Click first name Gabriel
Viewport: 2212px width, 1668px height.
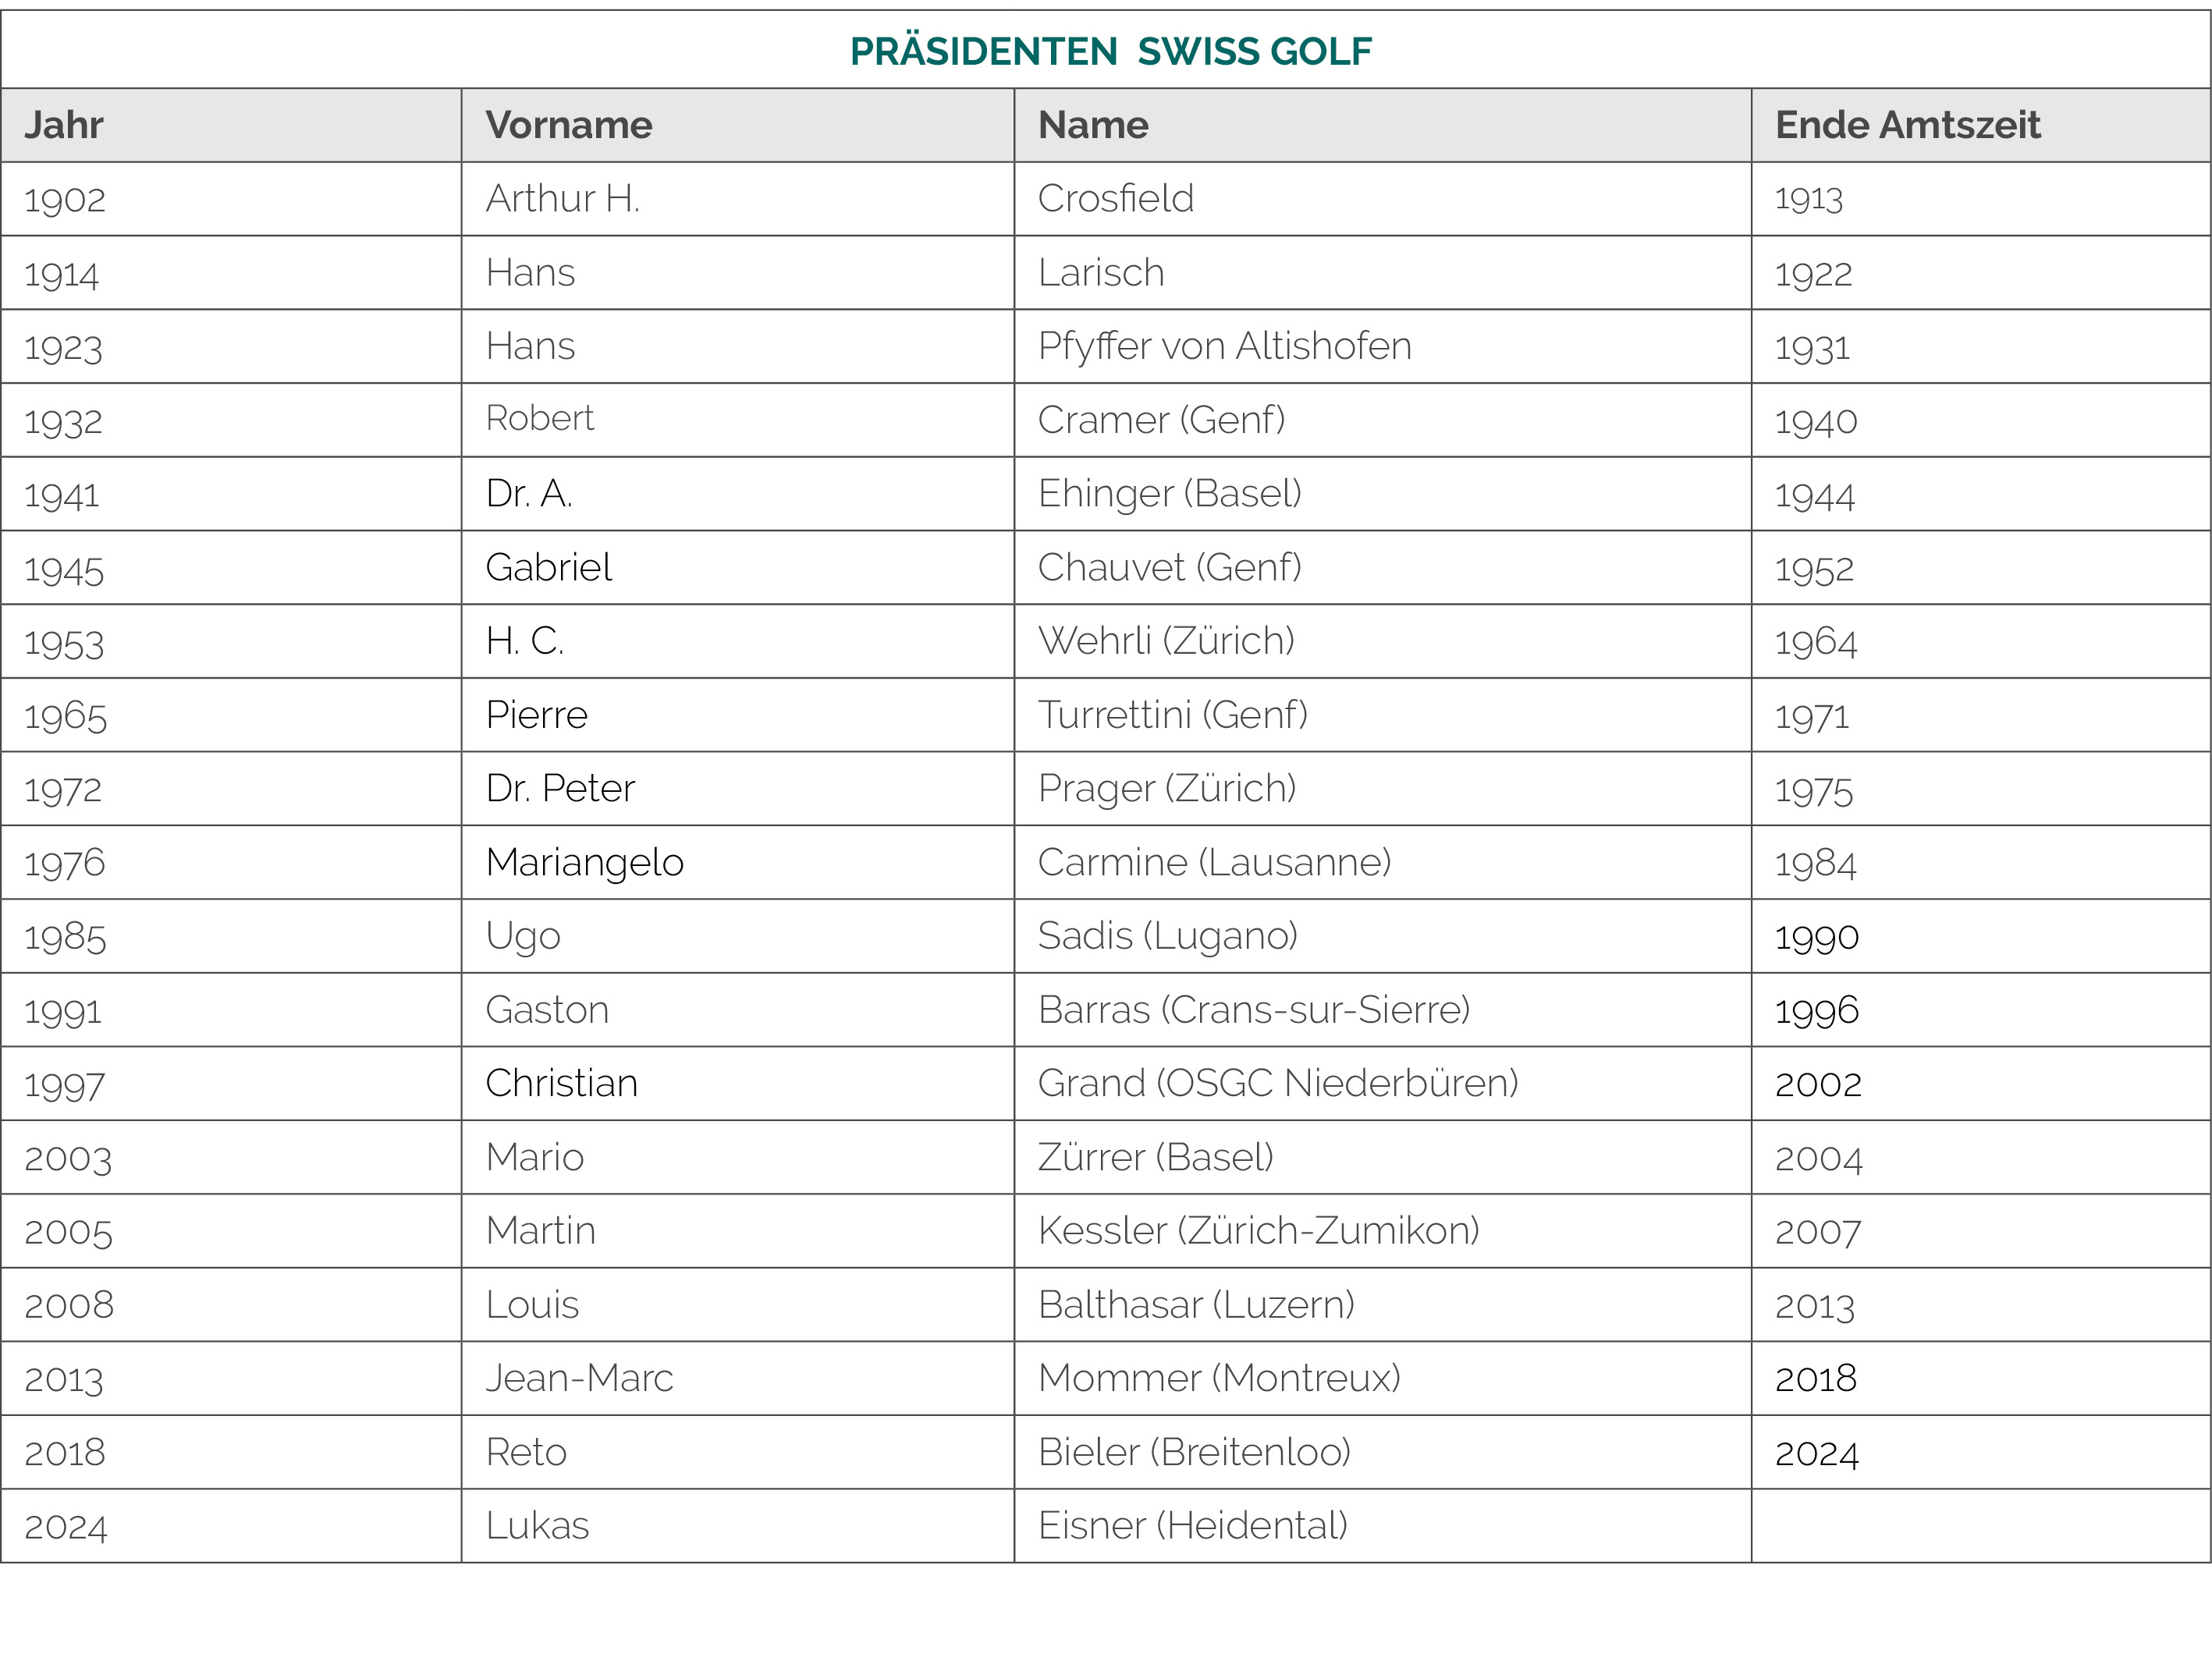point(548,567)
